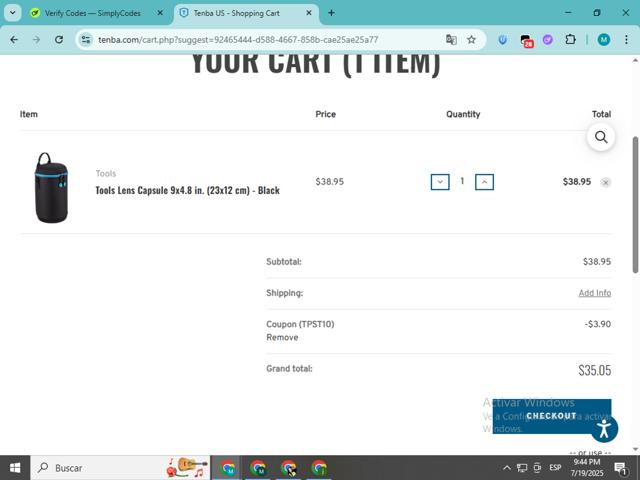The image size is (640, 480).
Task: Open the notification center icon
Action: (x=620, y=468)
